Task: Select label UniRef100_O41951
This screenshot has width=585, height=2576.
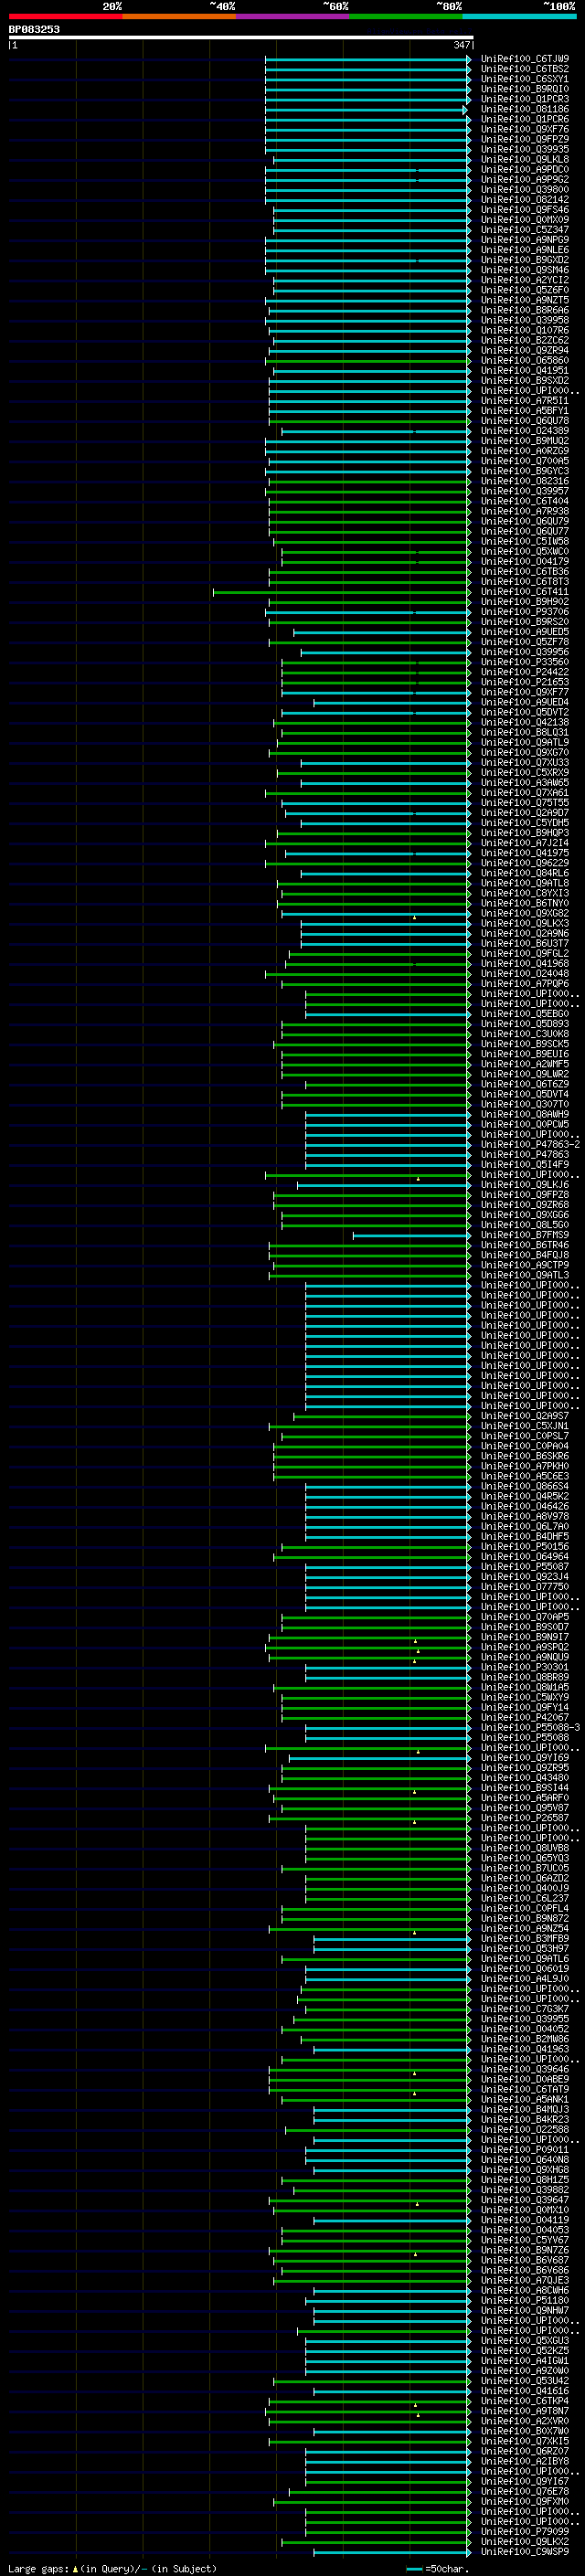Action: (525, 370)
